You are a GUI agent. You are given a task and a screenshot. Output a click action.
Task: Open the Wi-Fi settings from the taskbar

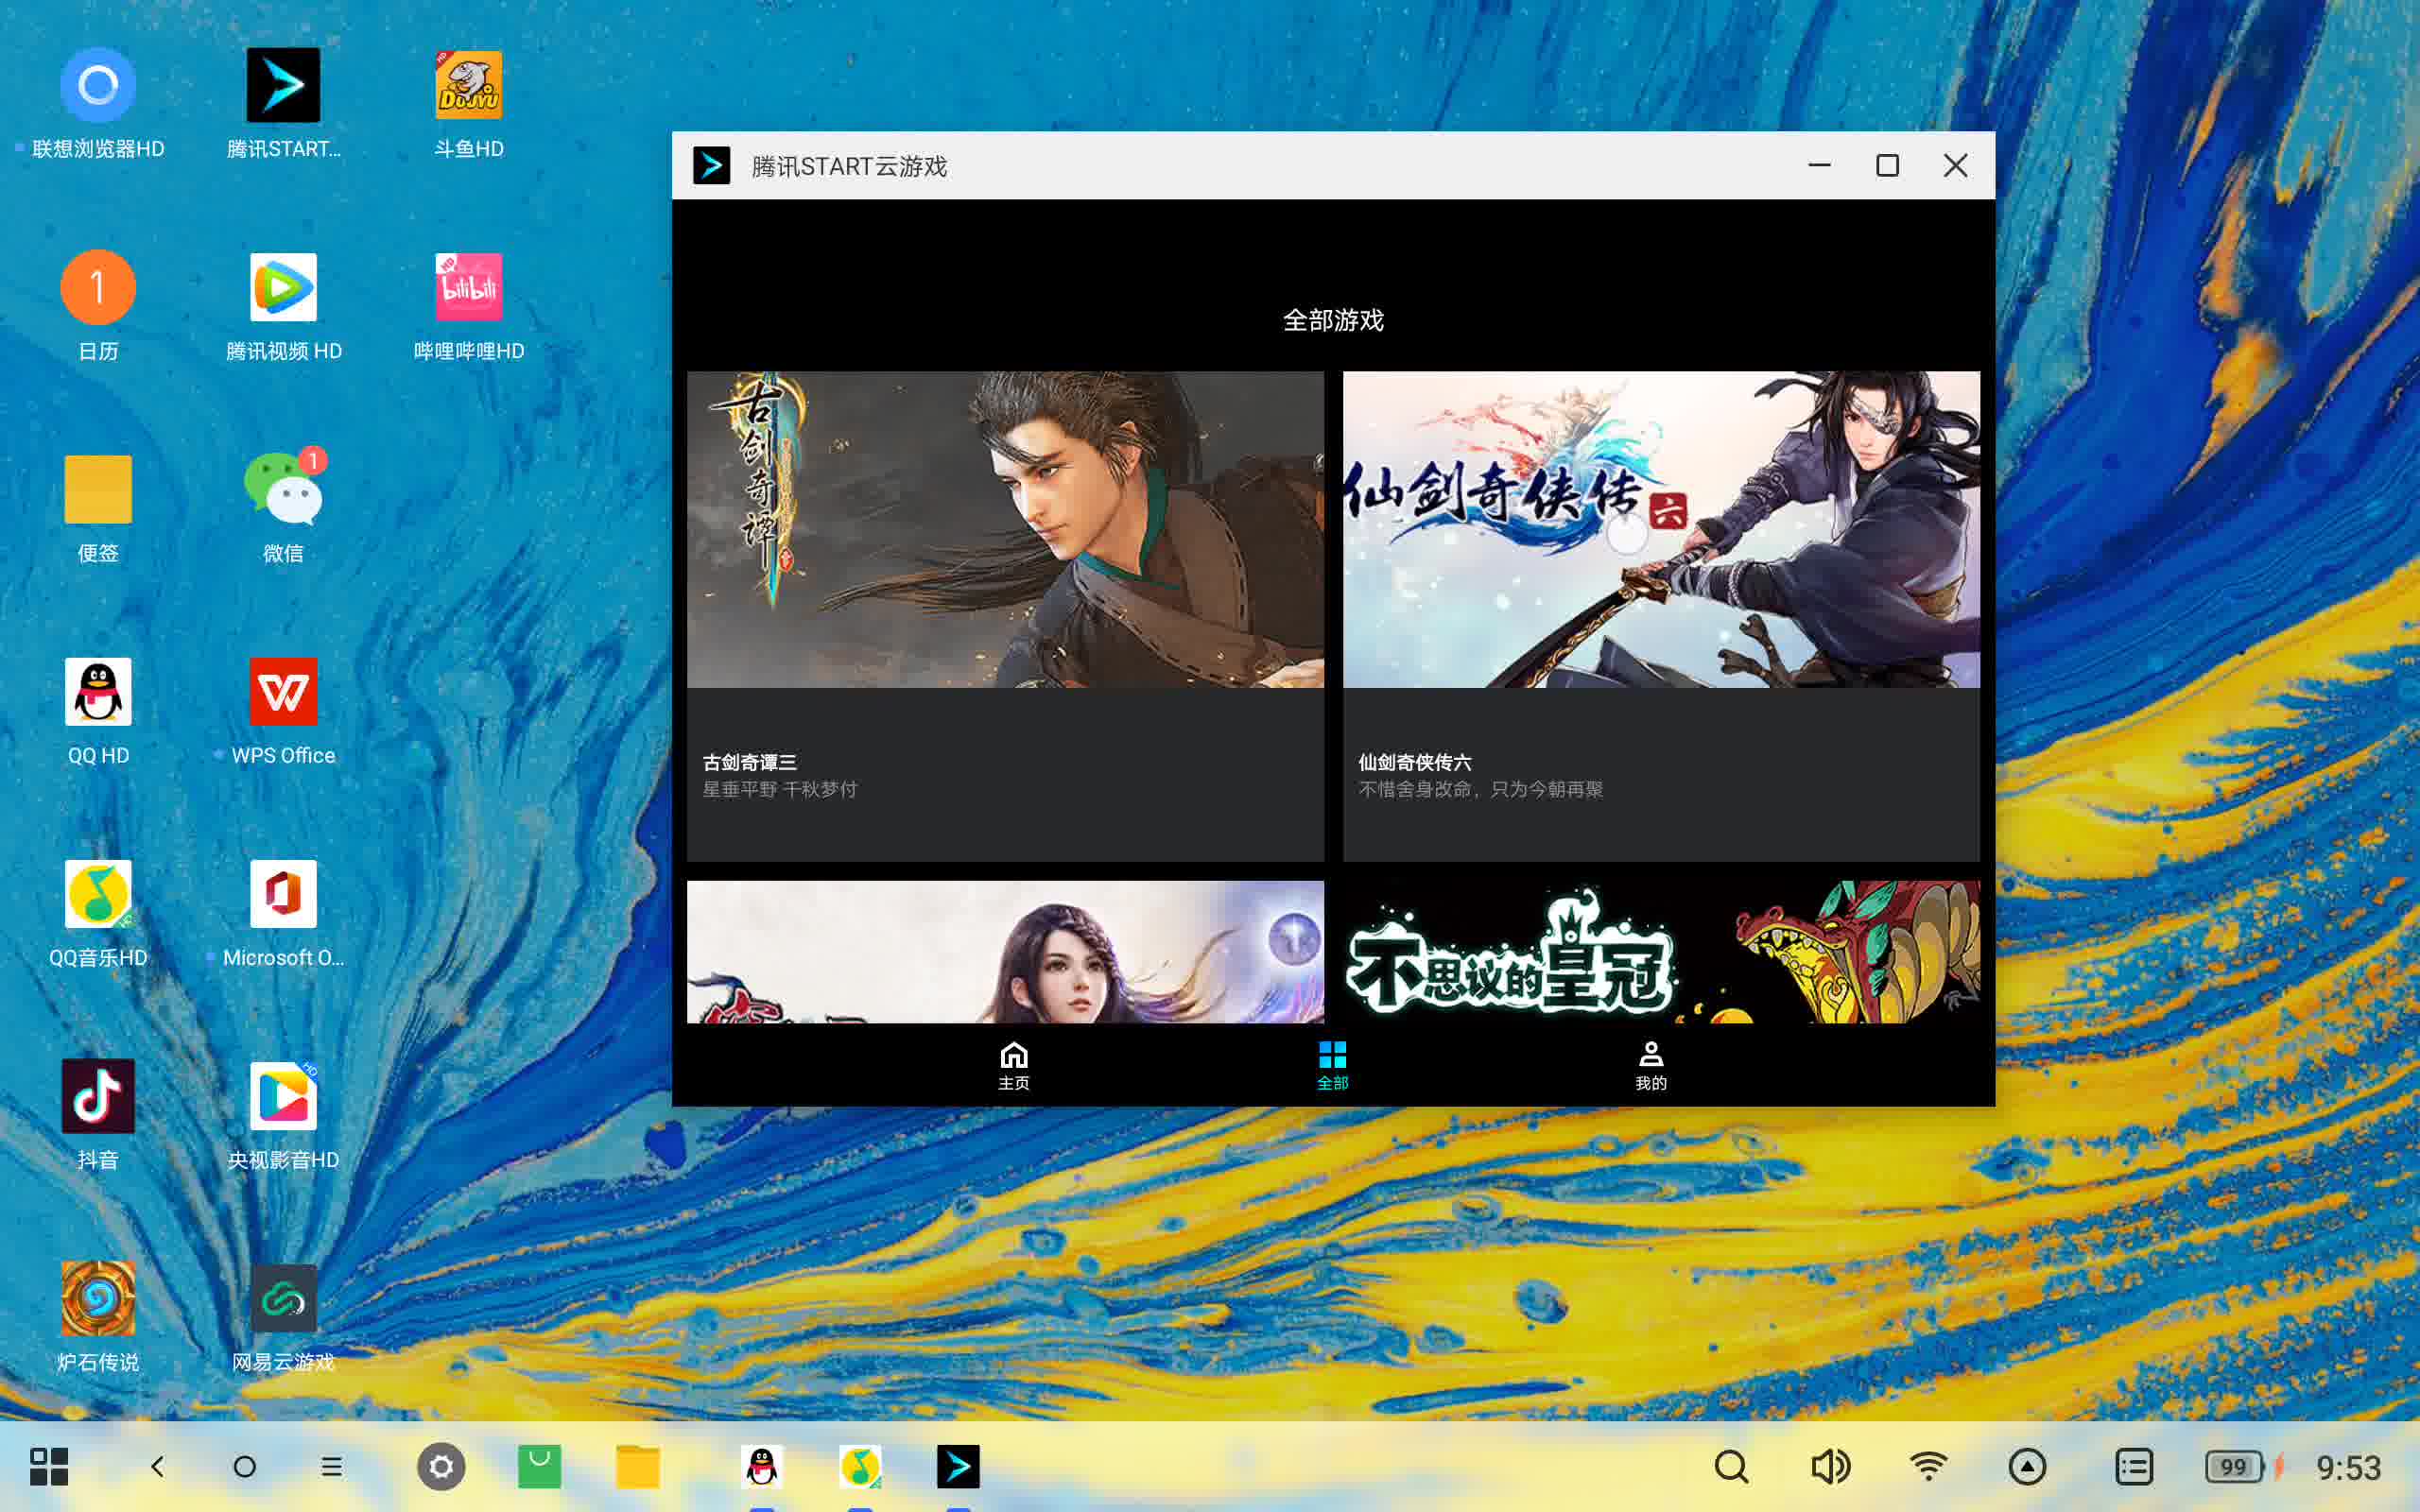tap(1928, 1467)
